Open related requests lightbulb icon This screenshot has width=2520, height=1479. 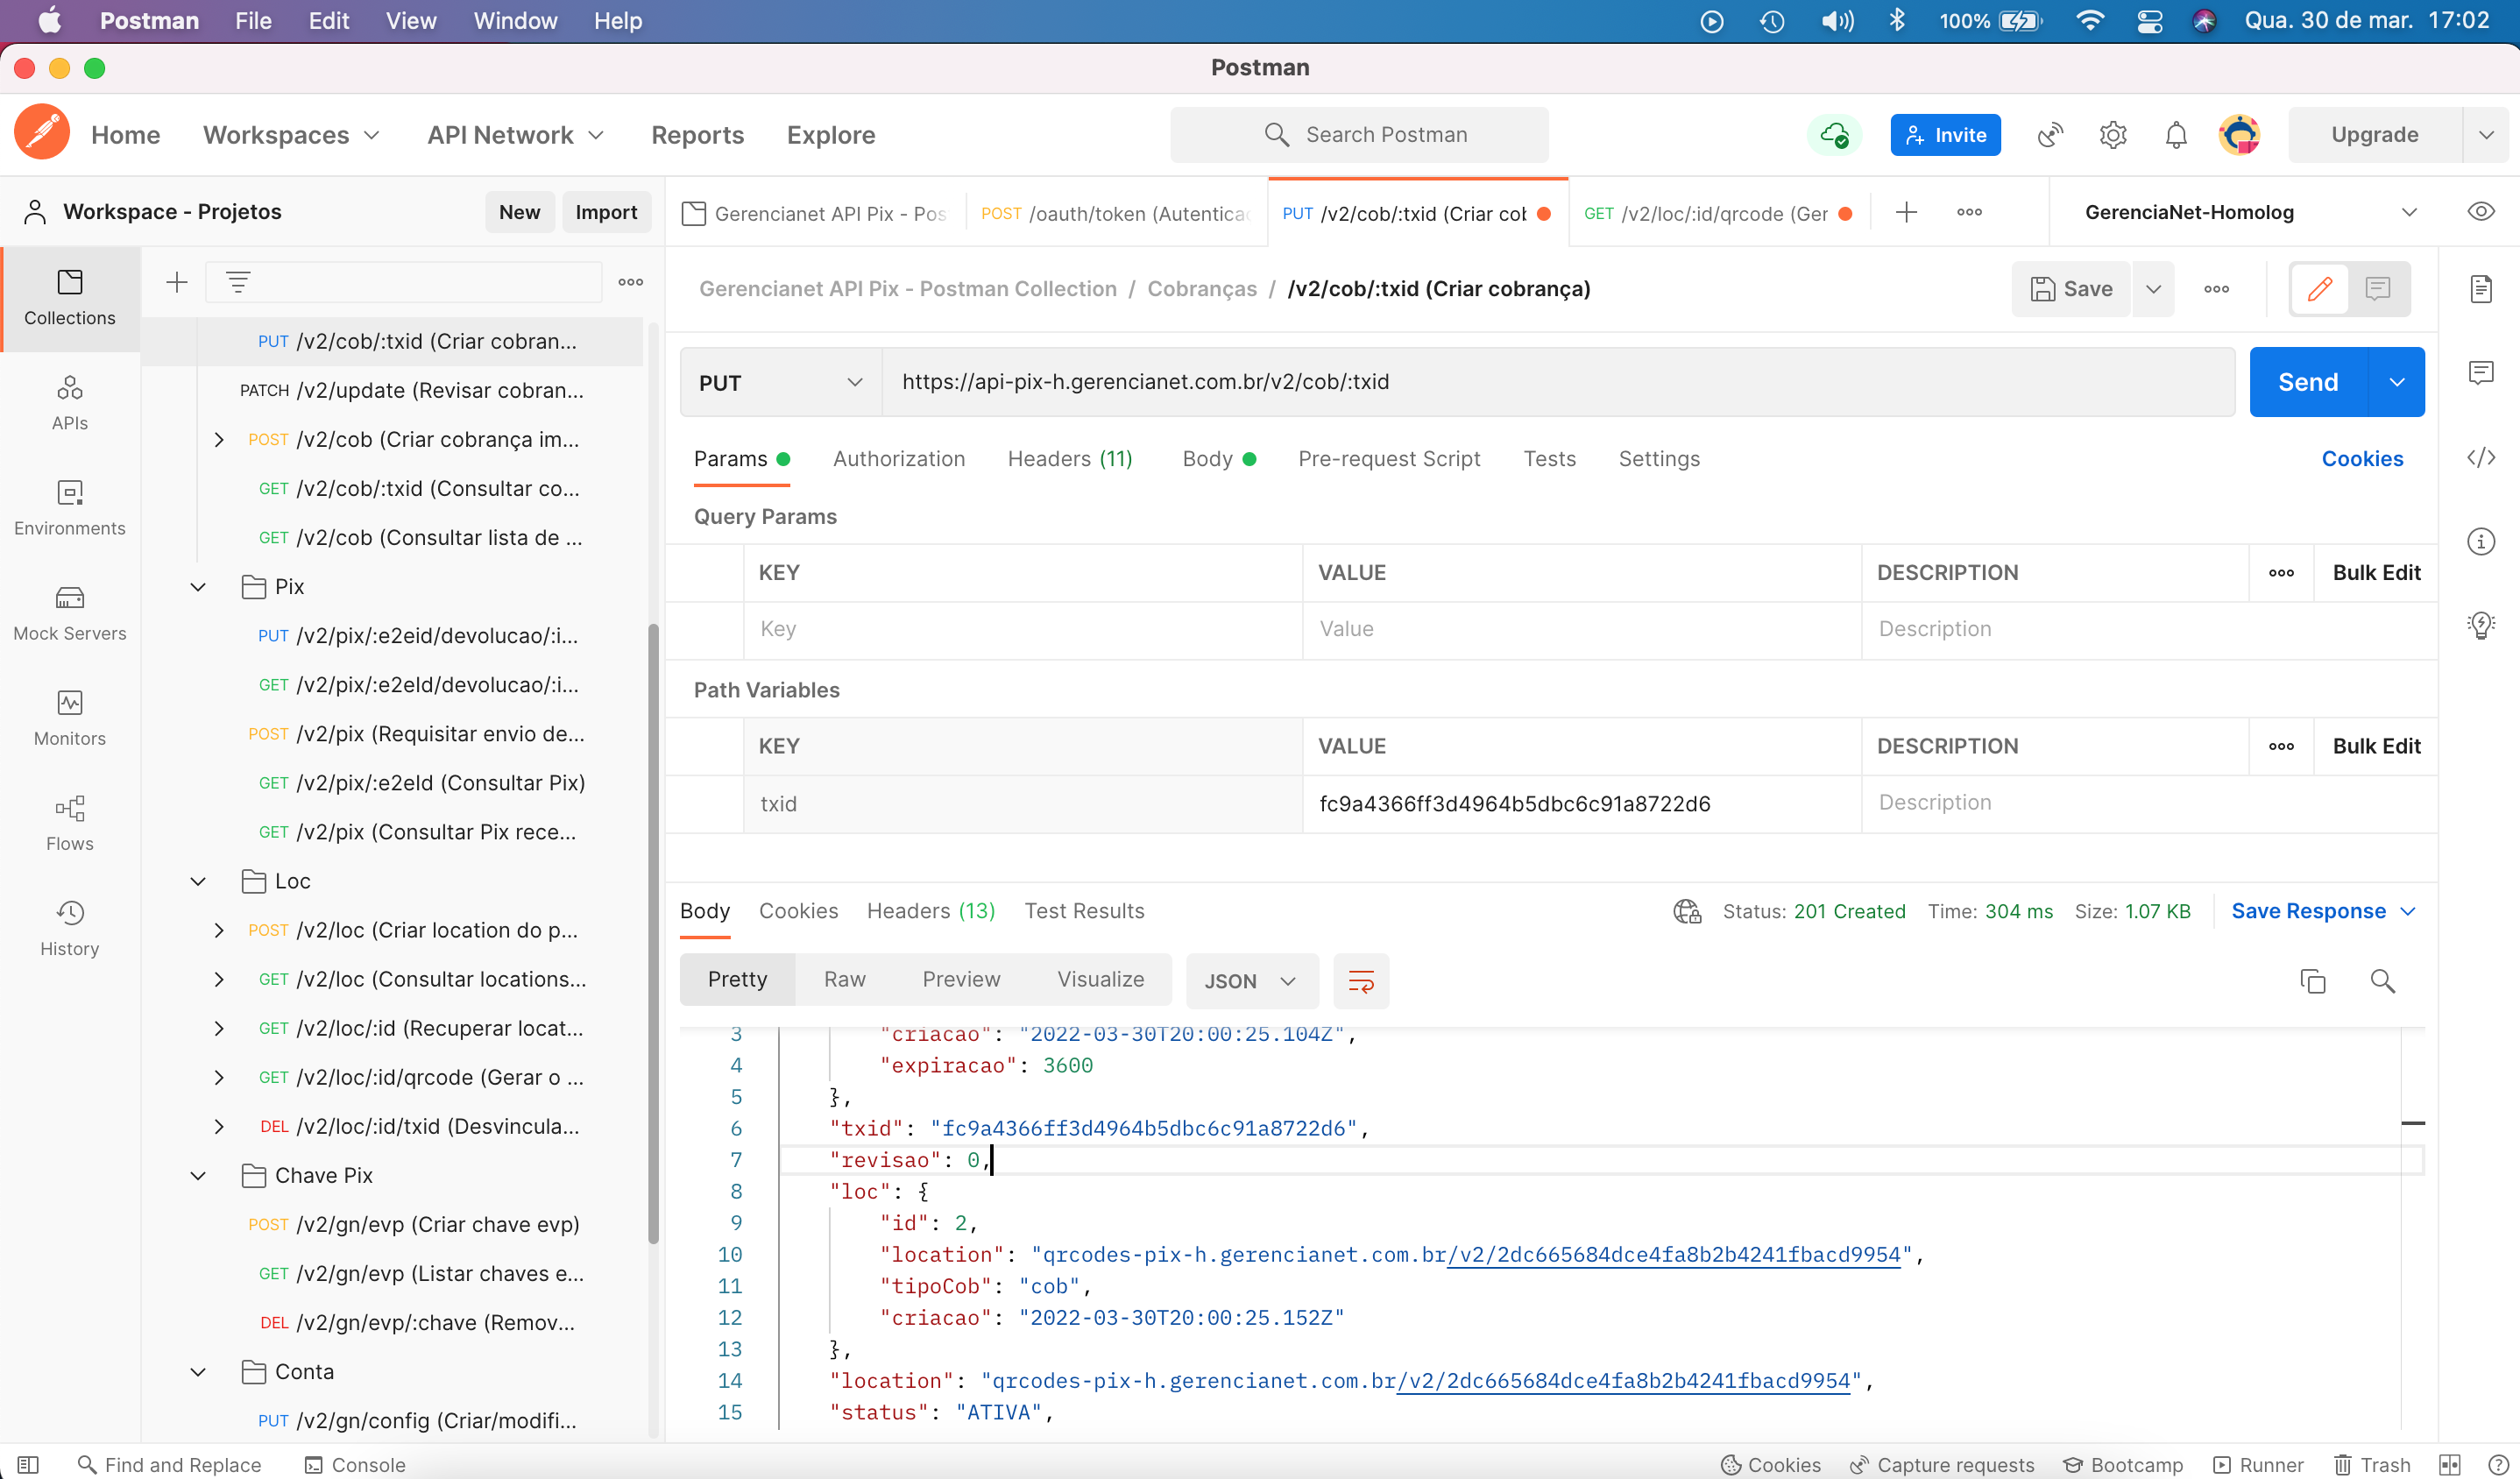tap(2480, 626)
